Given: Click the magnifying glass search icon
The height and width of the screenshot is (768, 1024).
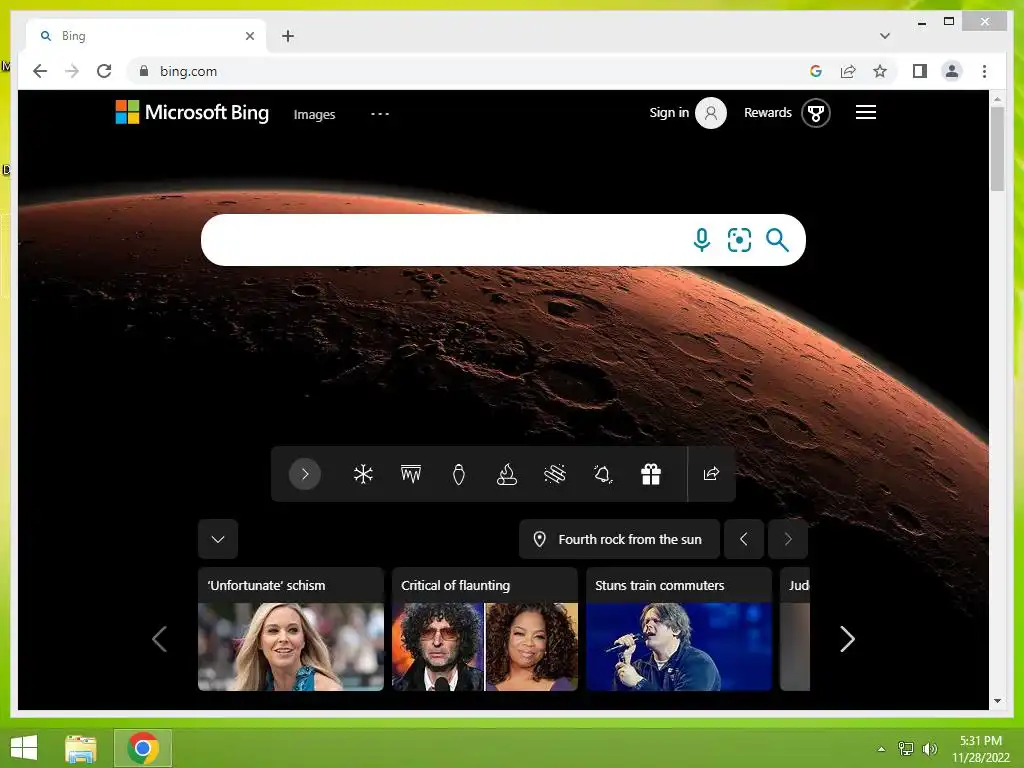Looking at the screenshot, I should point(777,240).
